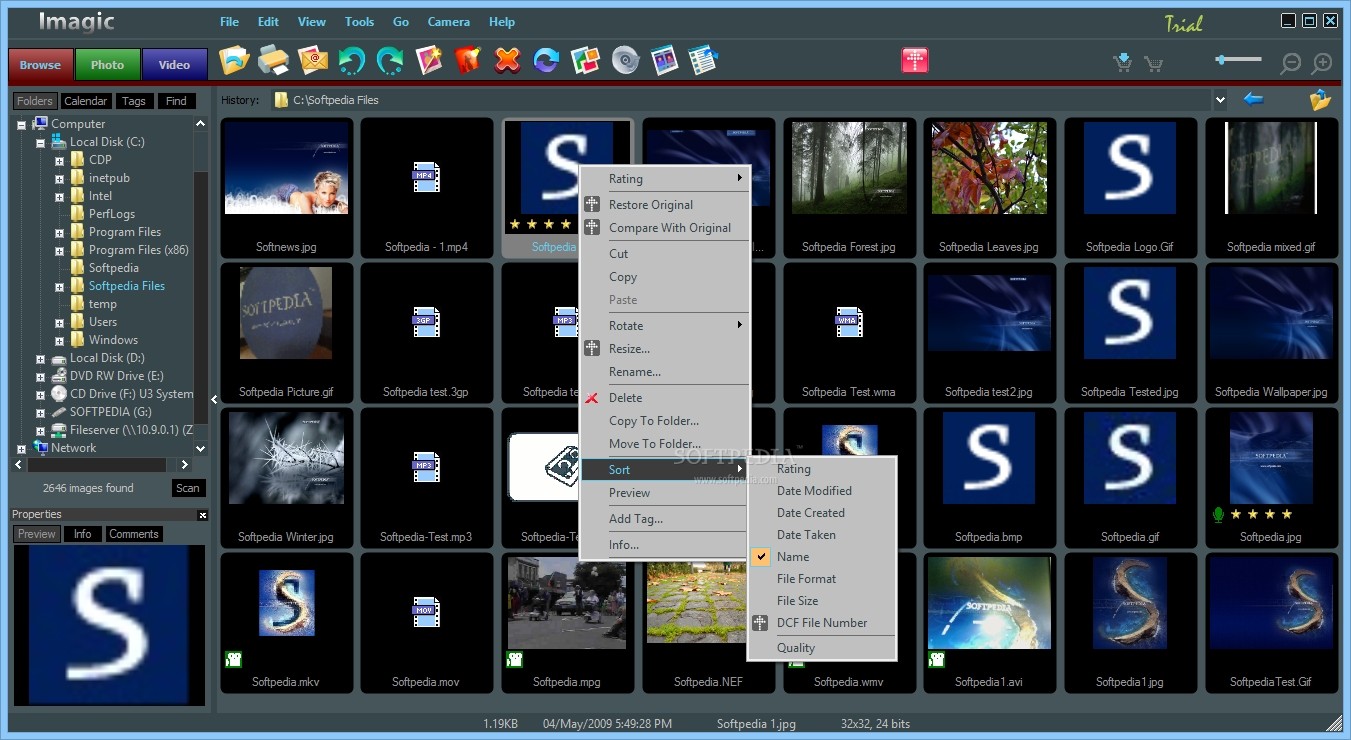Click the disc burn icon

(x=625, y=61)
